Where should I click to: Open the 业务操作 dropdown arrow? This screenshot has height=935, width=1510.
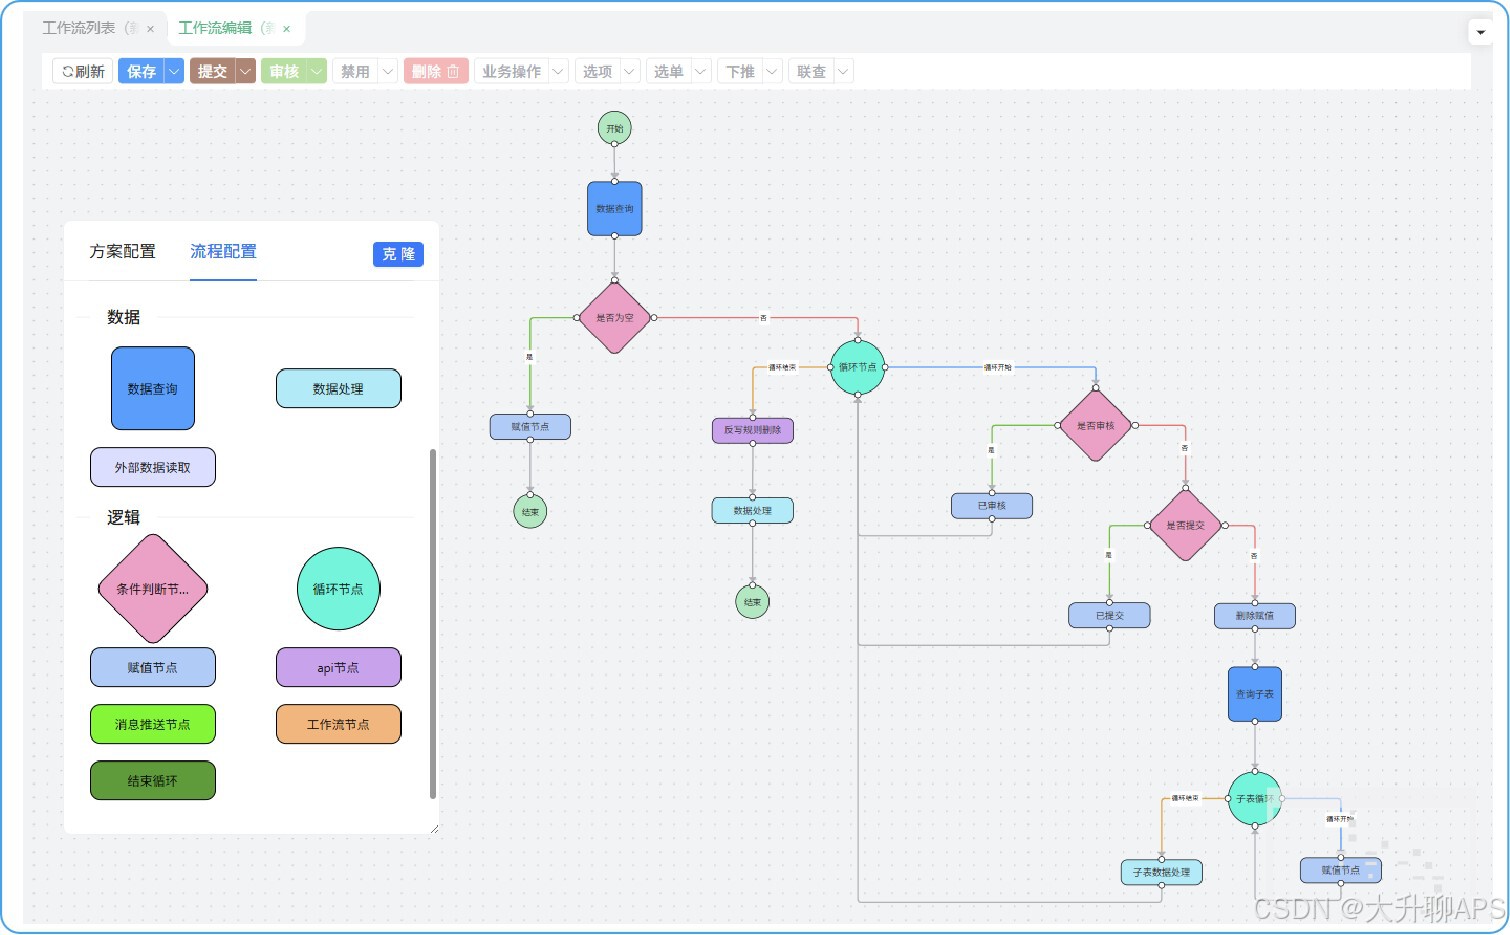559,71
